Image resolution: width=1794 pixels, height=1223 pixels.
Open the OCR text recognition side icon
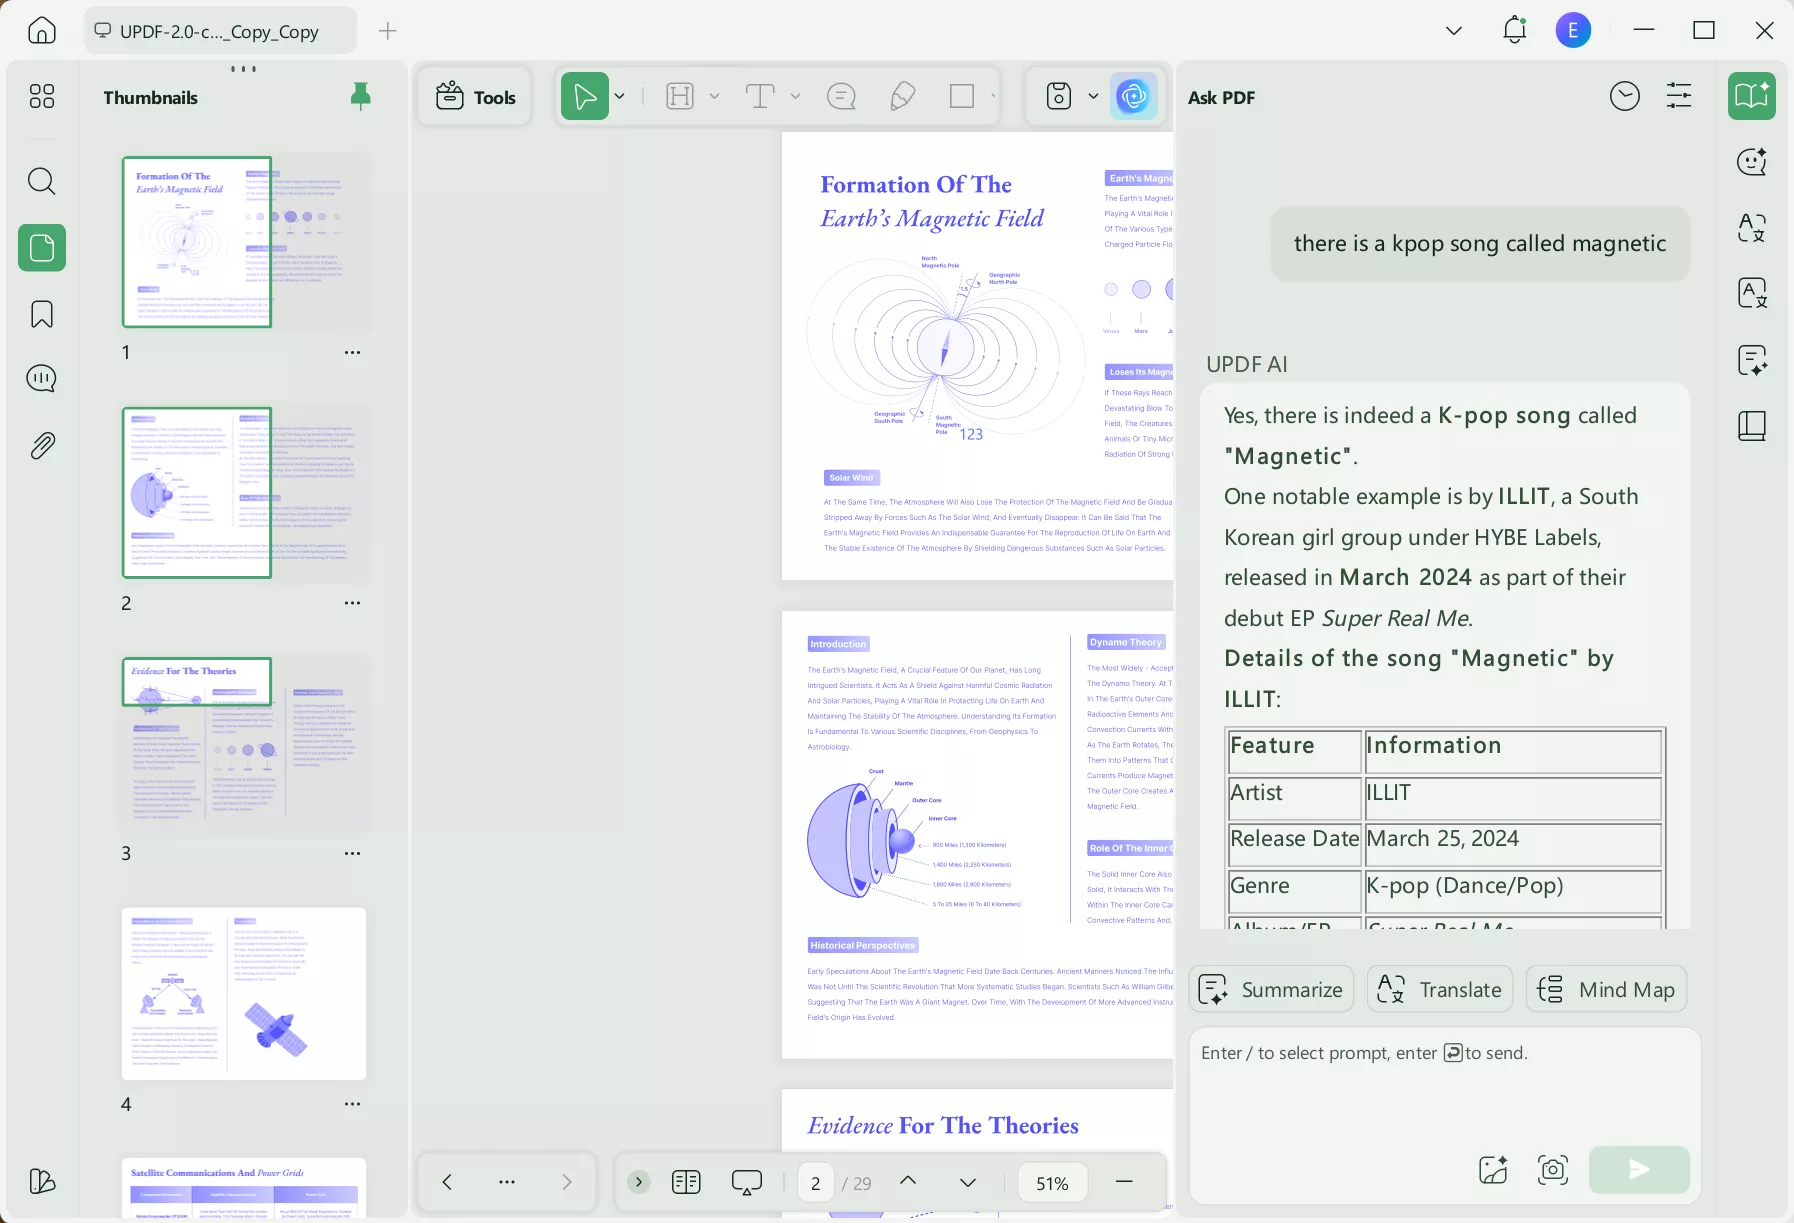[1752, 294]
